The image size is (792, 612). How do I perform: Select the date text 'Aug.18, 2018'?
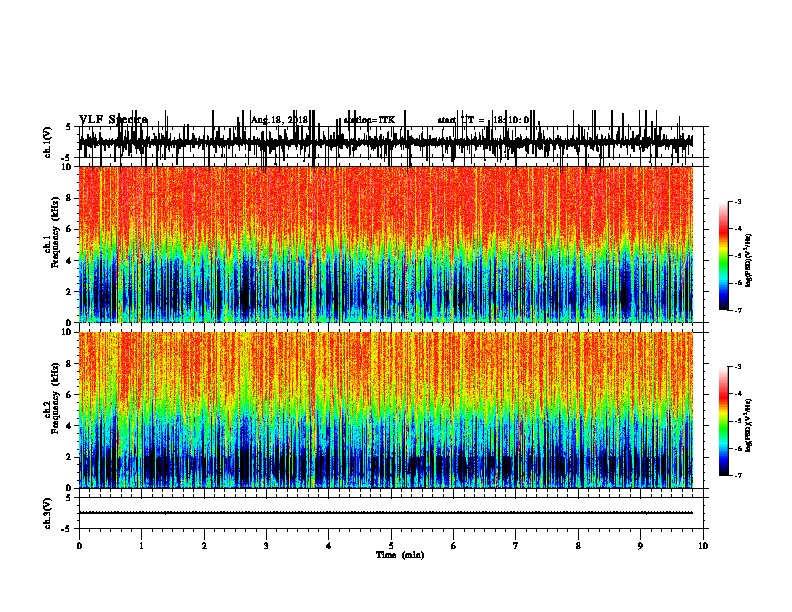(x=279, y=120)
